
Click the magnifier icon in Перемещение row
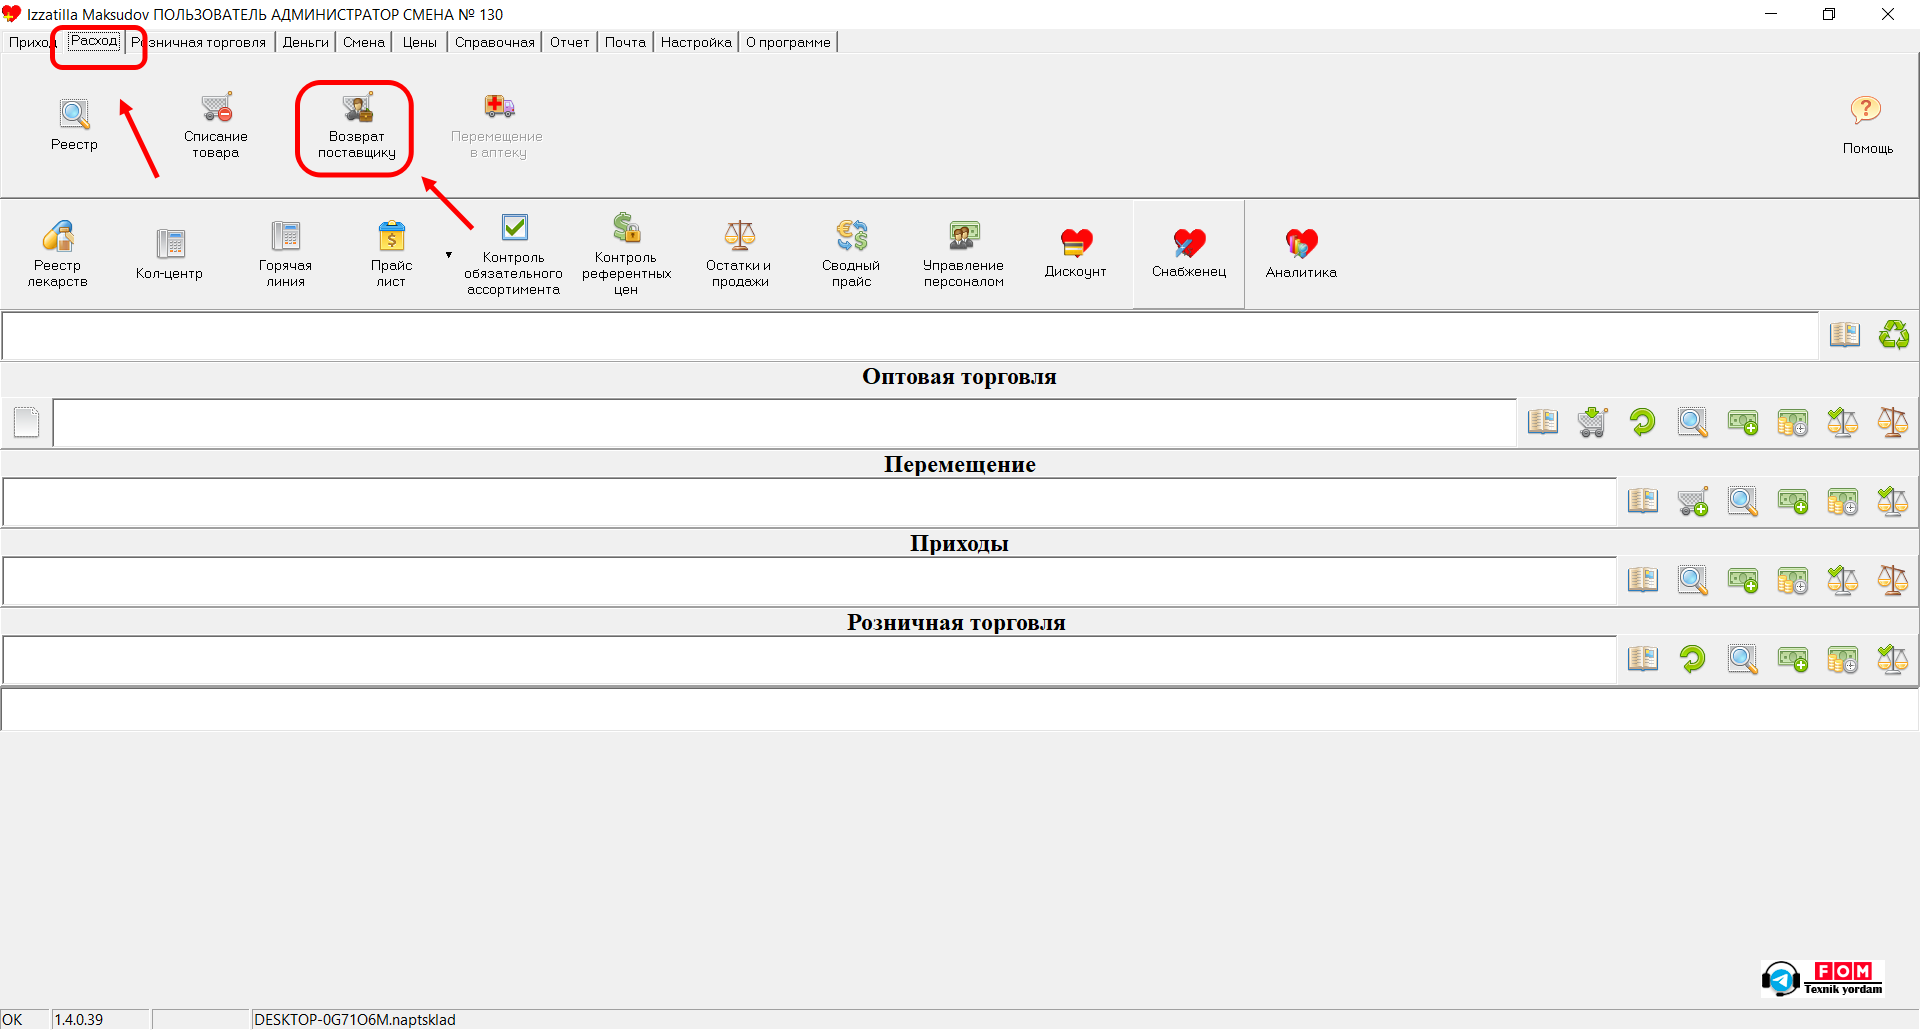[x=1743, y=501]
